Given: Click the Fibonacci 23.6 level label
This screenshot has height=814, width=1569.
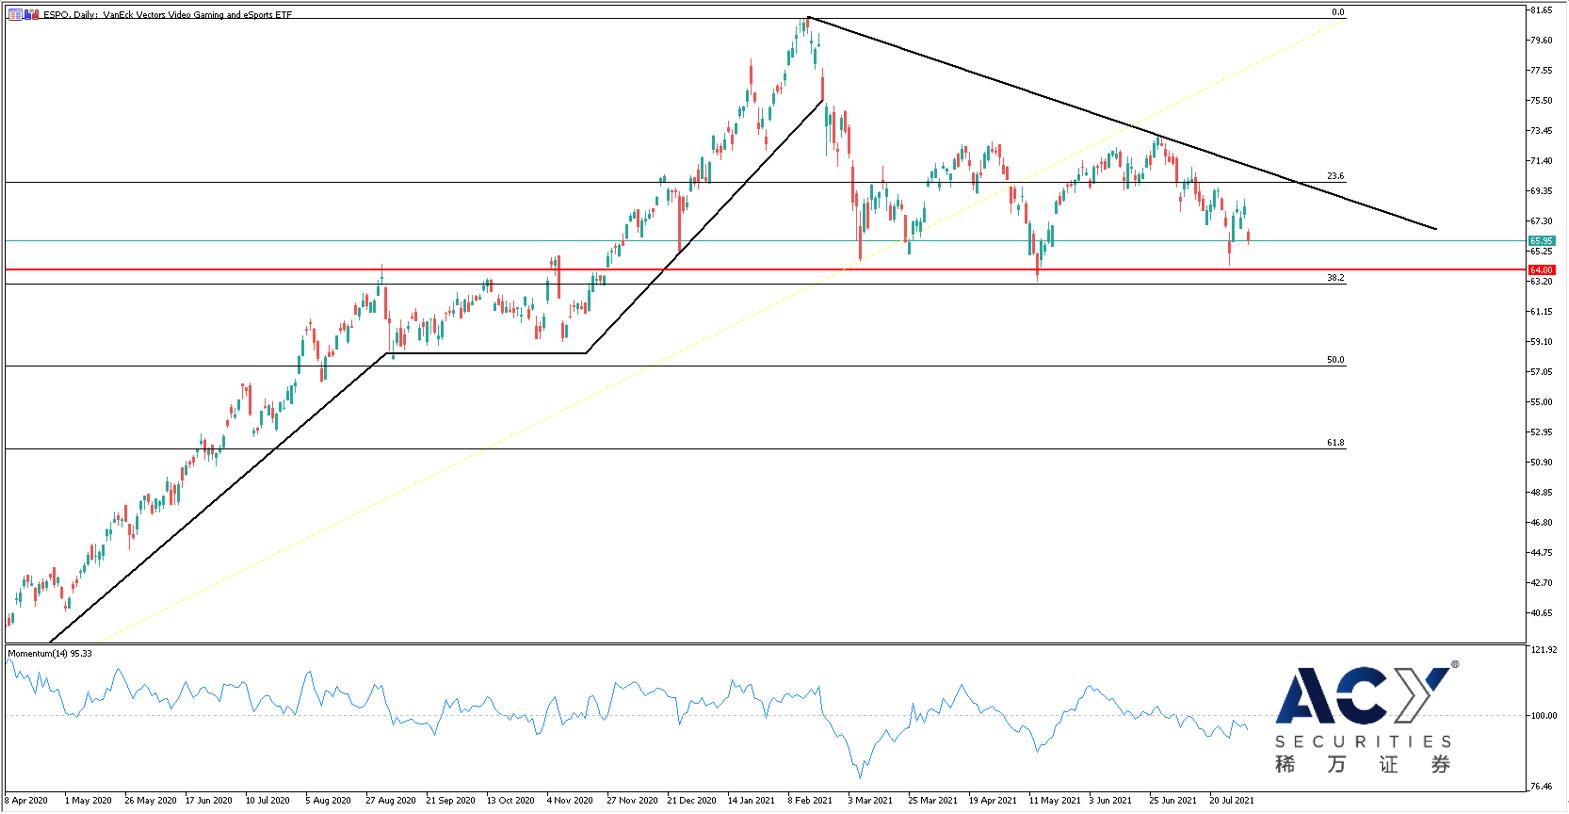Looking at the screenshot, I should [1336, 176].
